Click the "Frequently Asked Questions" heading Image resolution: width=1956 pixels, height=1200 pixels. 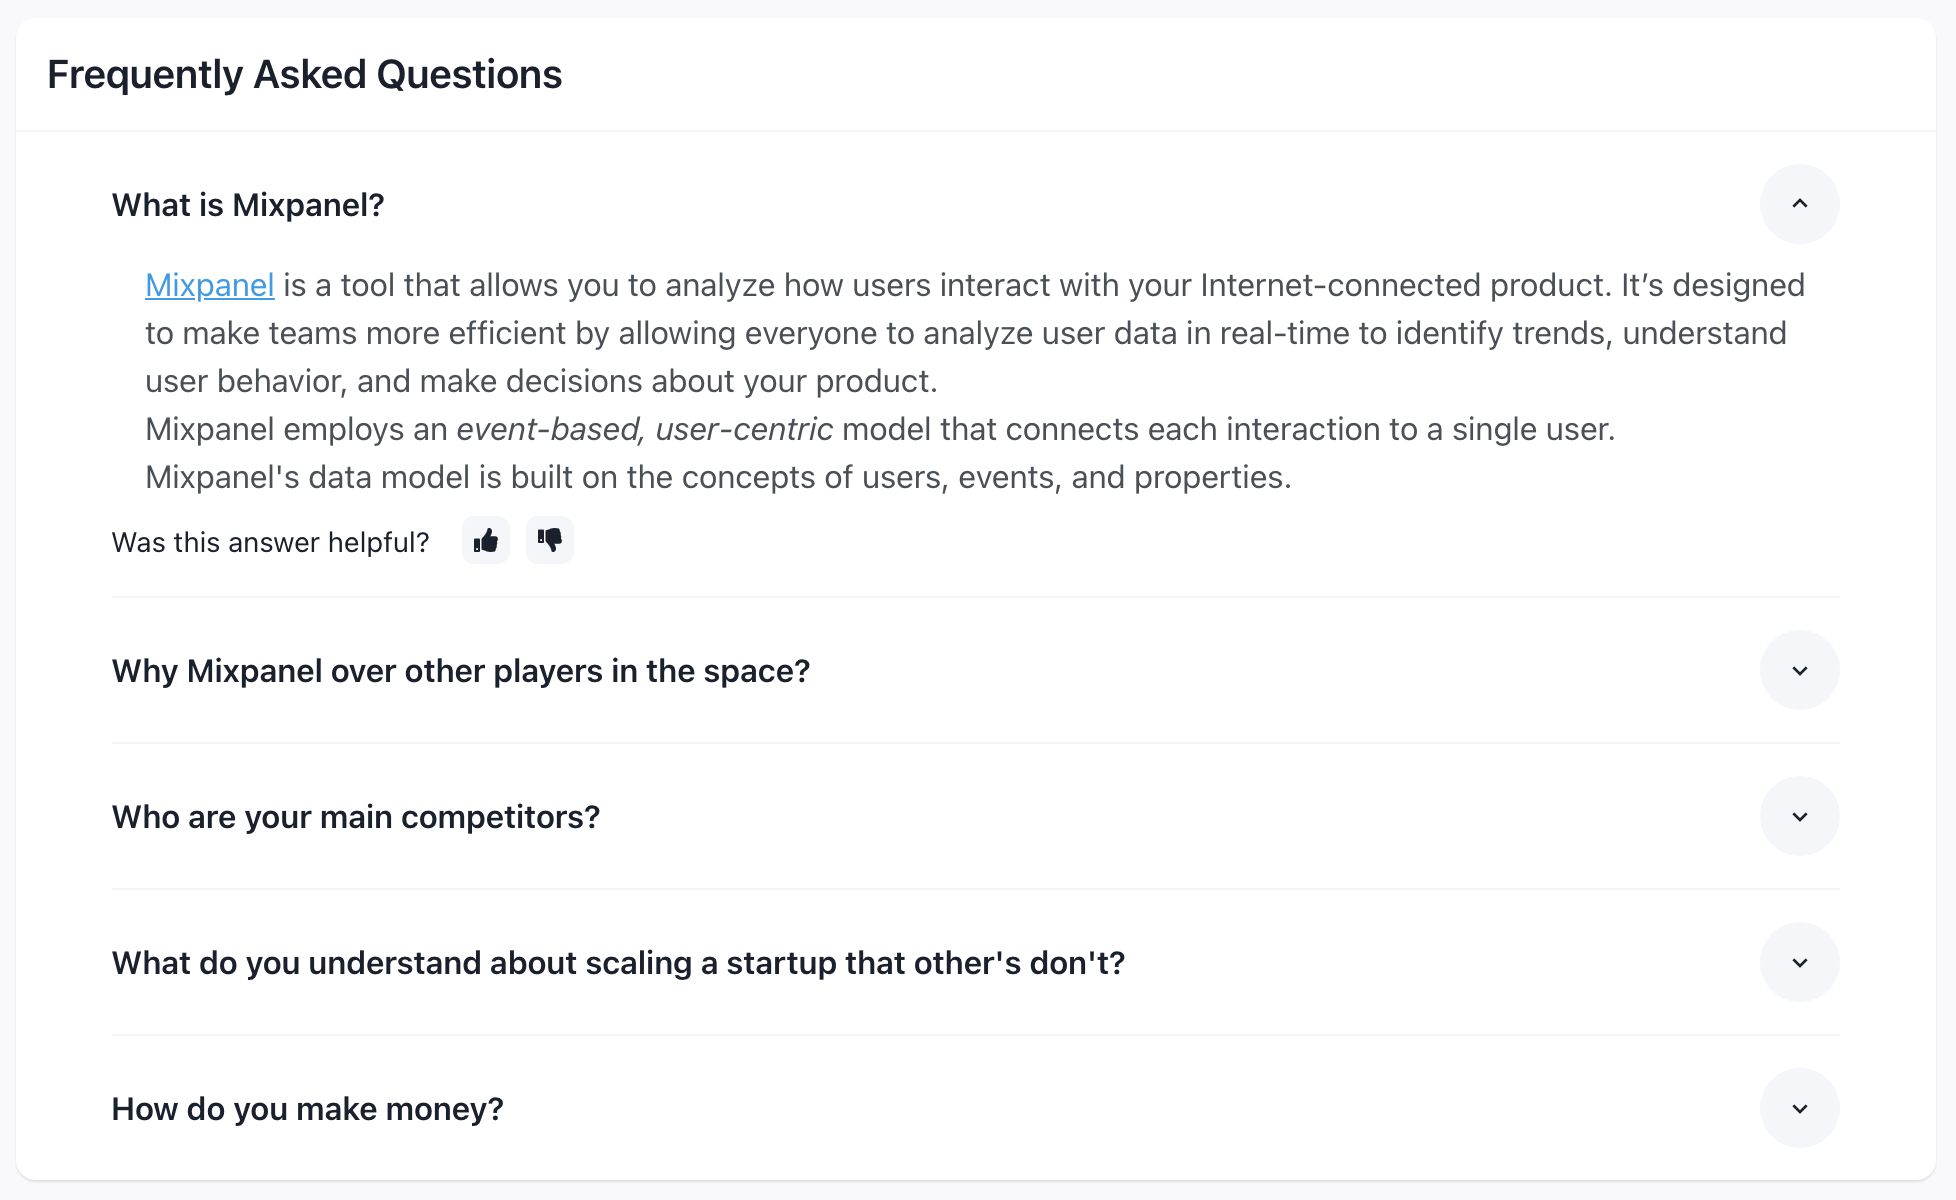pyautogui.click(x=304, y=75)
